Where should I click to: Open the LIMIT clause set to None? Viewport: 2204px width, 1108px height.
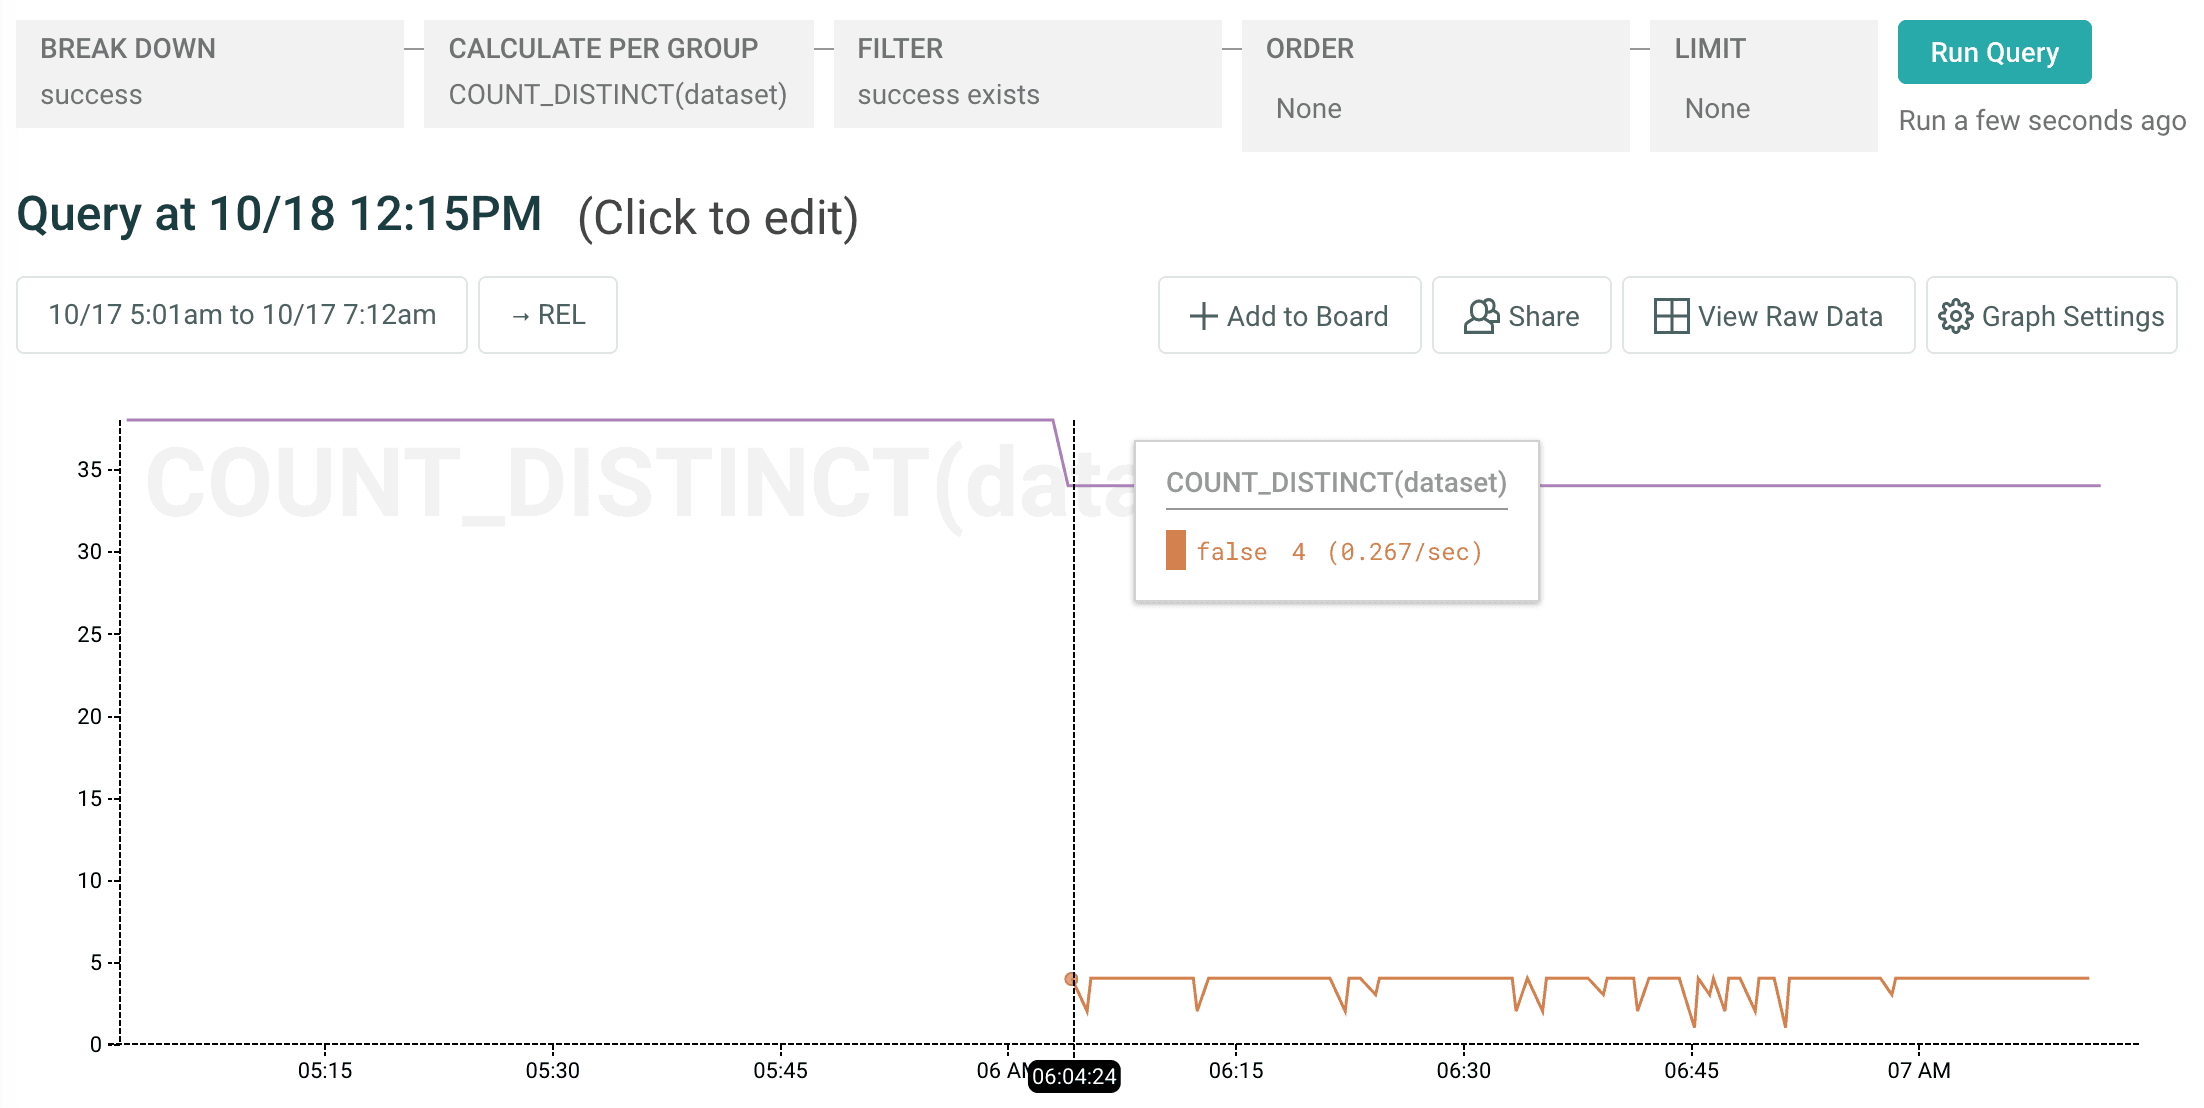[1763, 85]
